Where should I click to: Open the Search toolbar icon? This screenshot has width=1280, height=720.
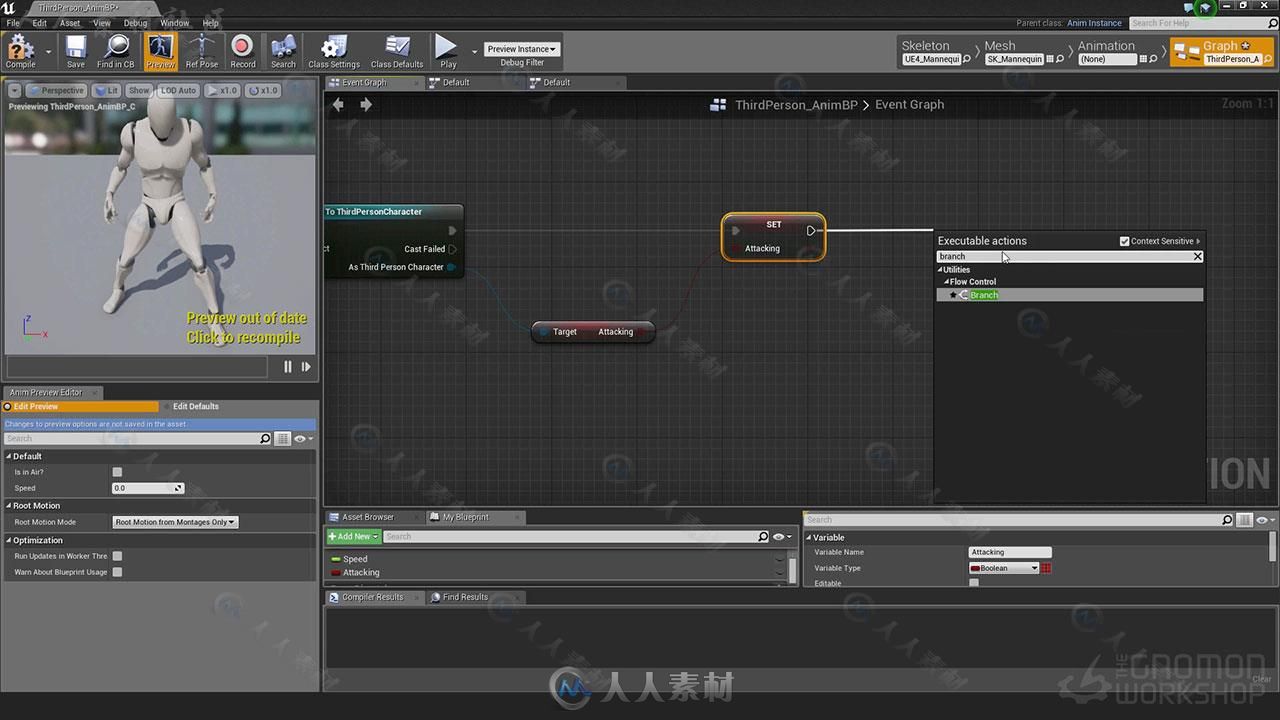point(283,51)
